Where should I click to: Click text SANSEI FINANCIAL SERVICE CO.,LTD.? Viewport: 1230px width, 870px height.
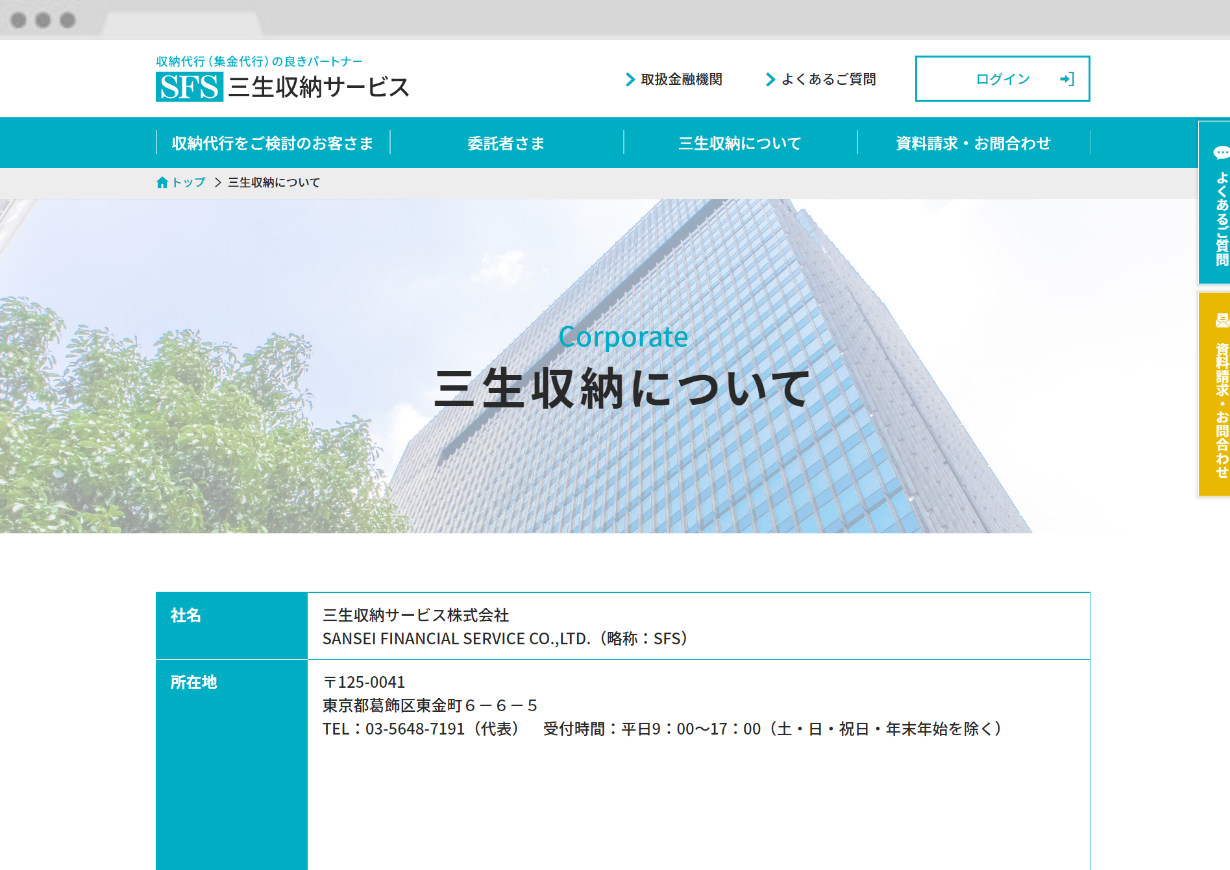tap(456, 638)
